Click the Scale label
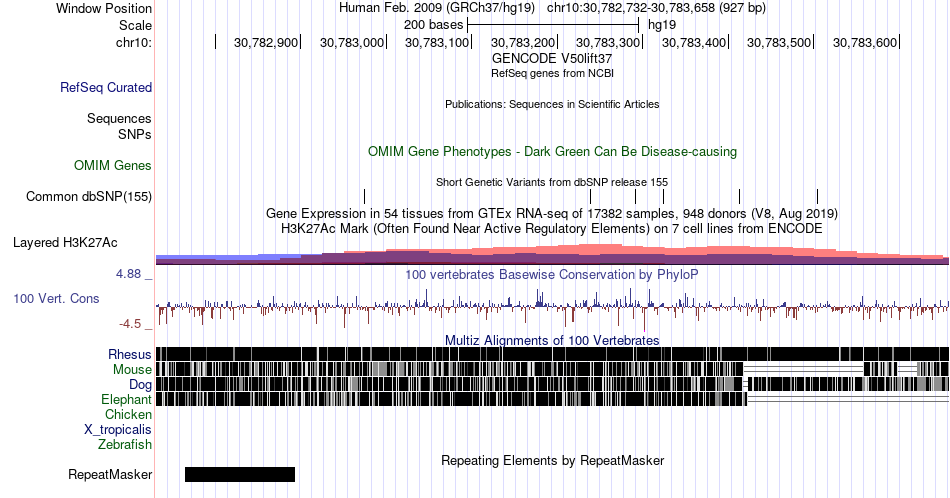 click(135, 25)
